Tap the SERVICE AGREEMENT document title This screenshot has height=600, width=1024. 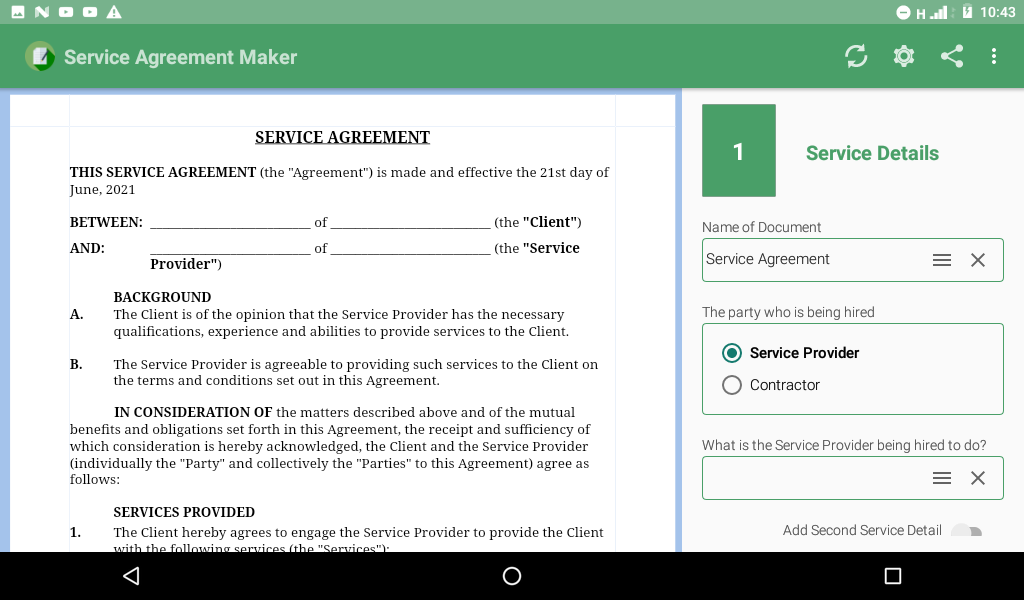click(x=342, y=137)
